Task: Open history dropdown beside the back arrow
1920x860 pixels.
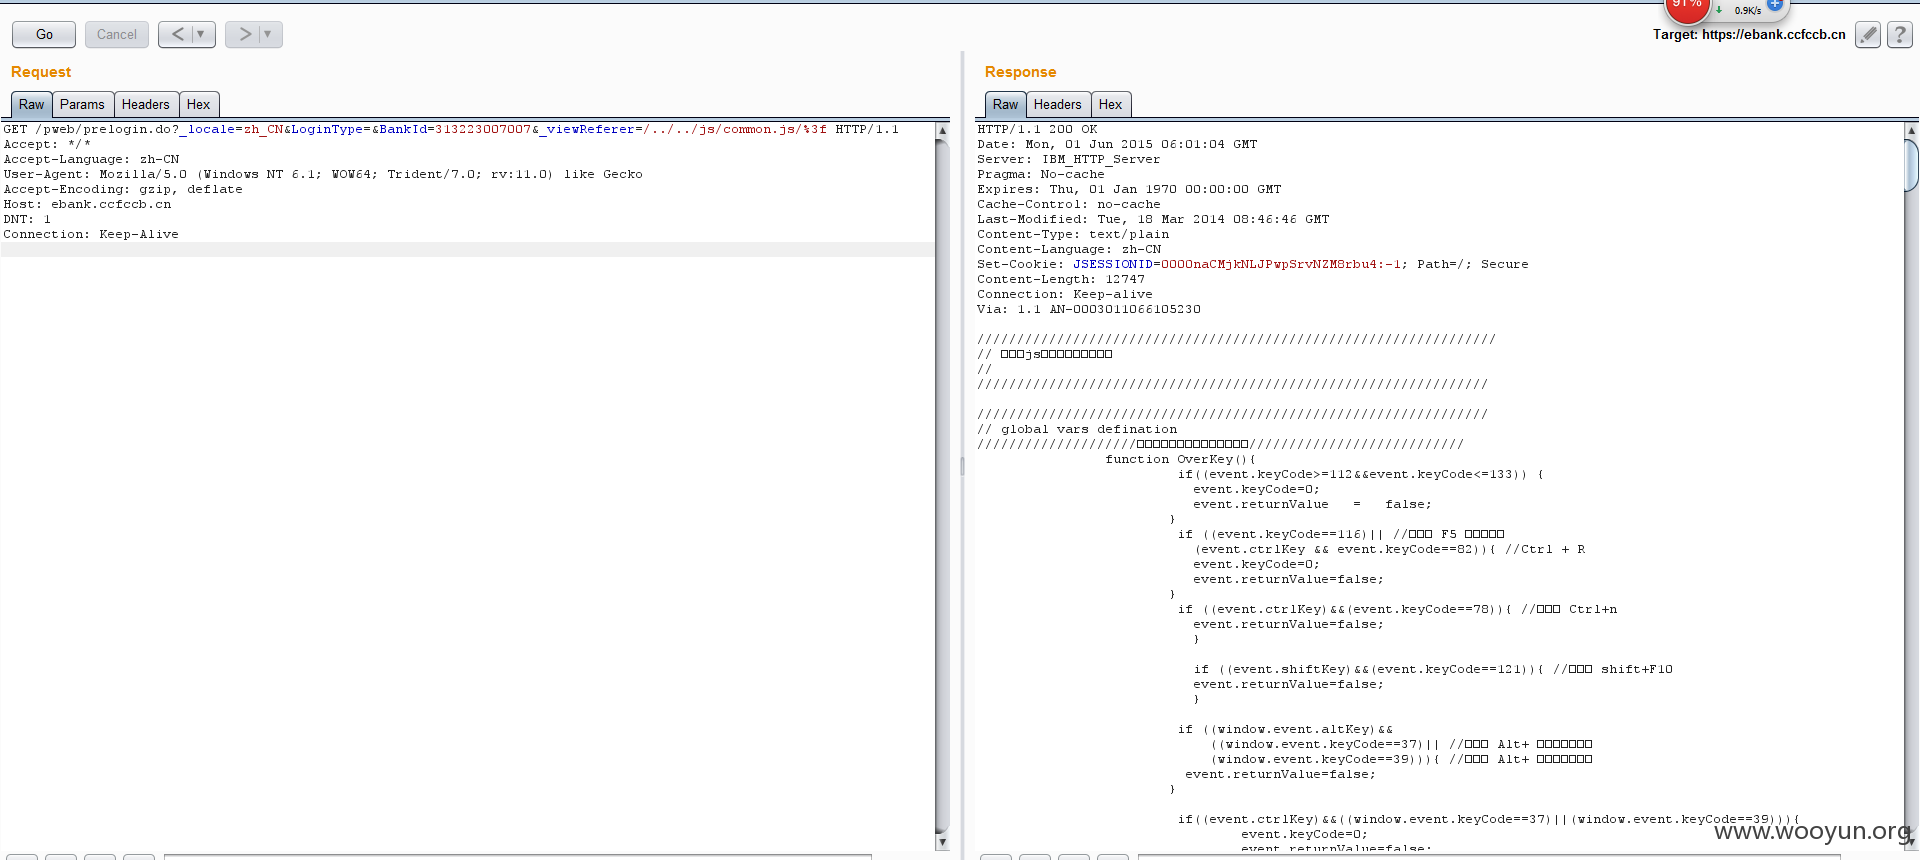Action: 202,34
